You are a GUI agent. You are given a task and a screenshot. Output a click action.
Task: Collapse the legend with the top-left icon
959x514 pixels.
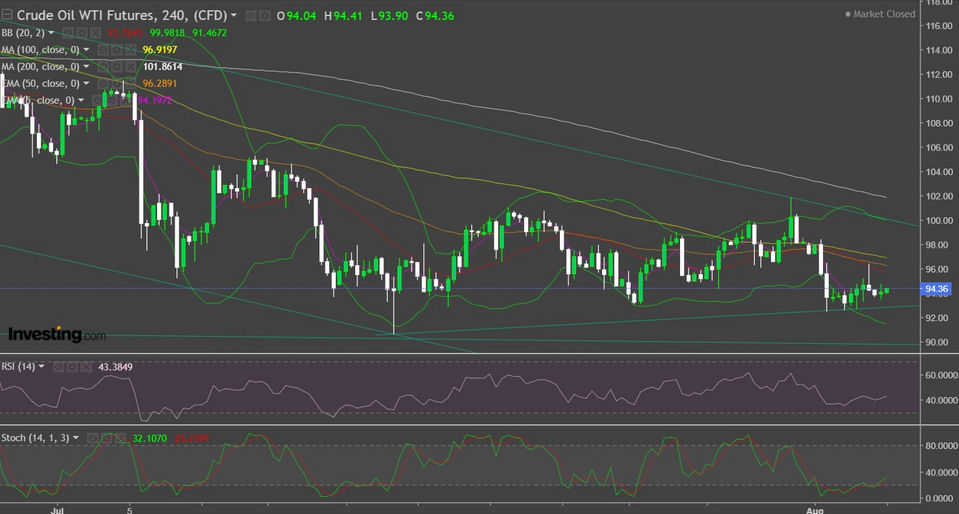pos(7,15)
